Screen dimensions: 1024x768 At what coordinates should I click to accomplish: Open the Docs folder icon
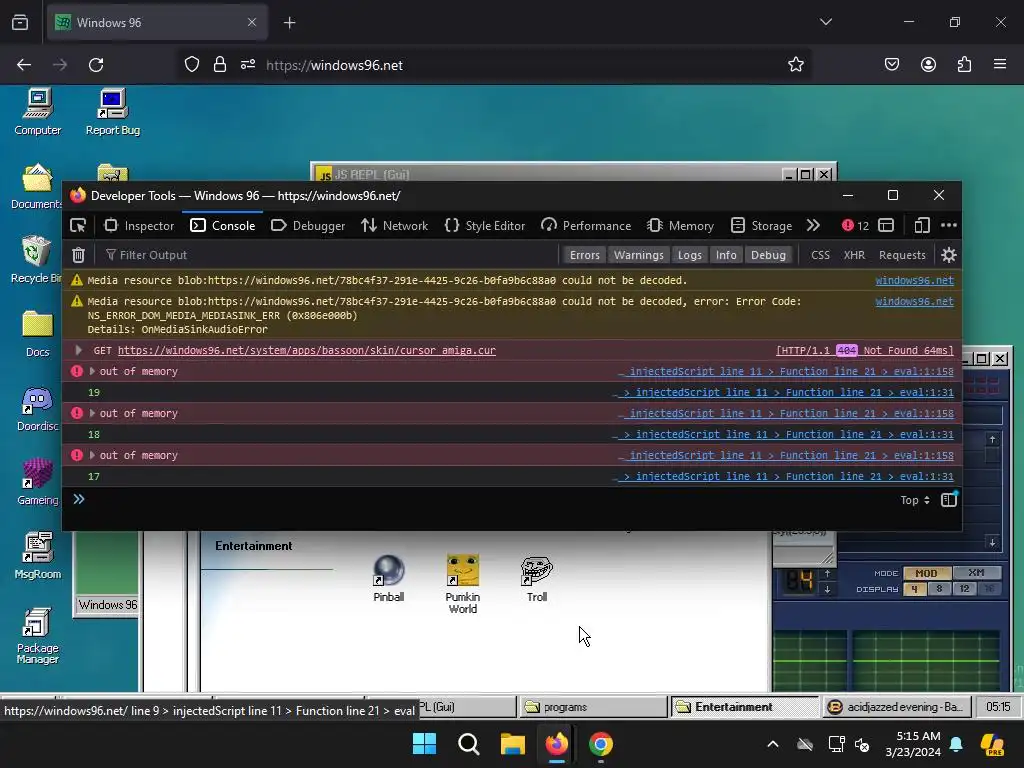pyautogui.click(x=37, y=334)
